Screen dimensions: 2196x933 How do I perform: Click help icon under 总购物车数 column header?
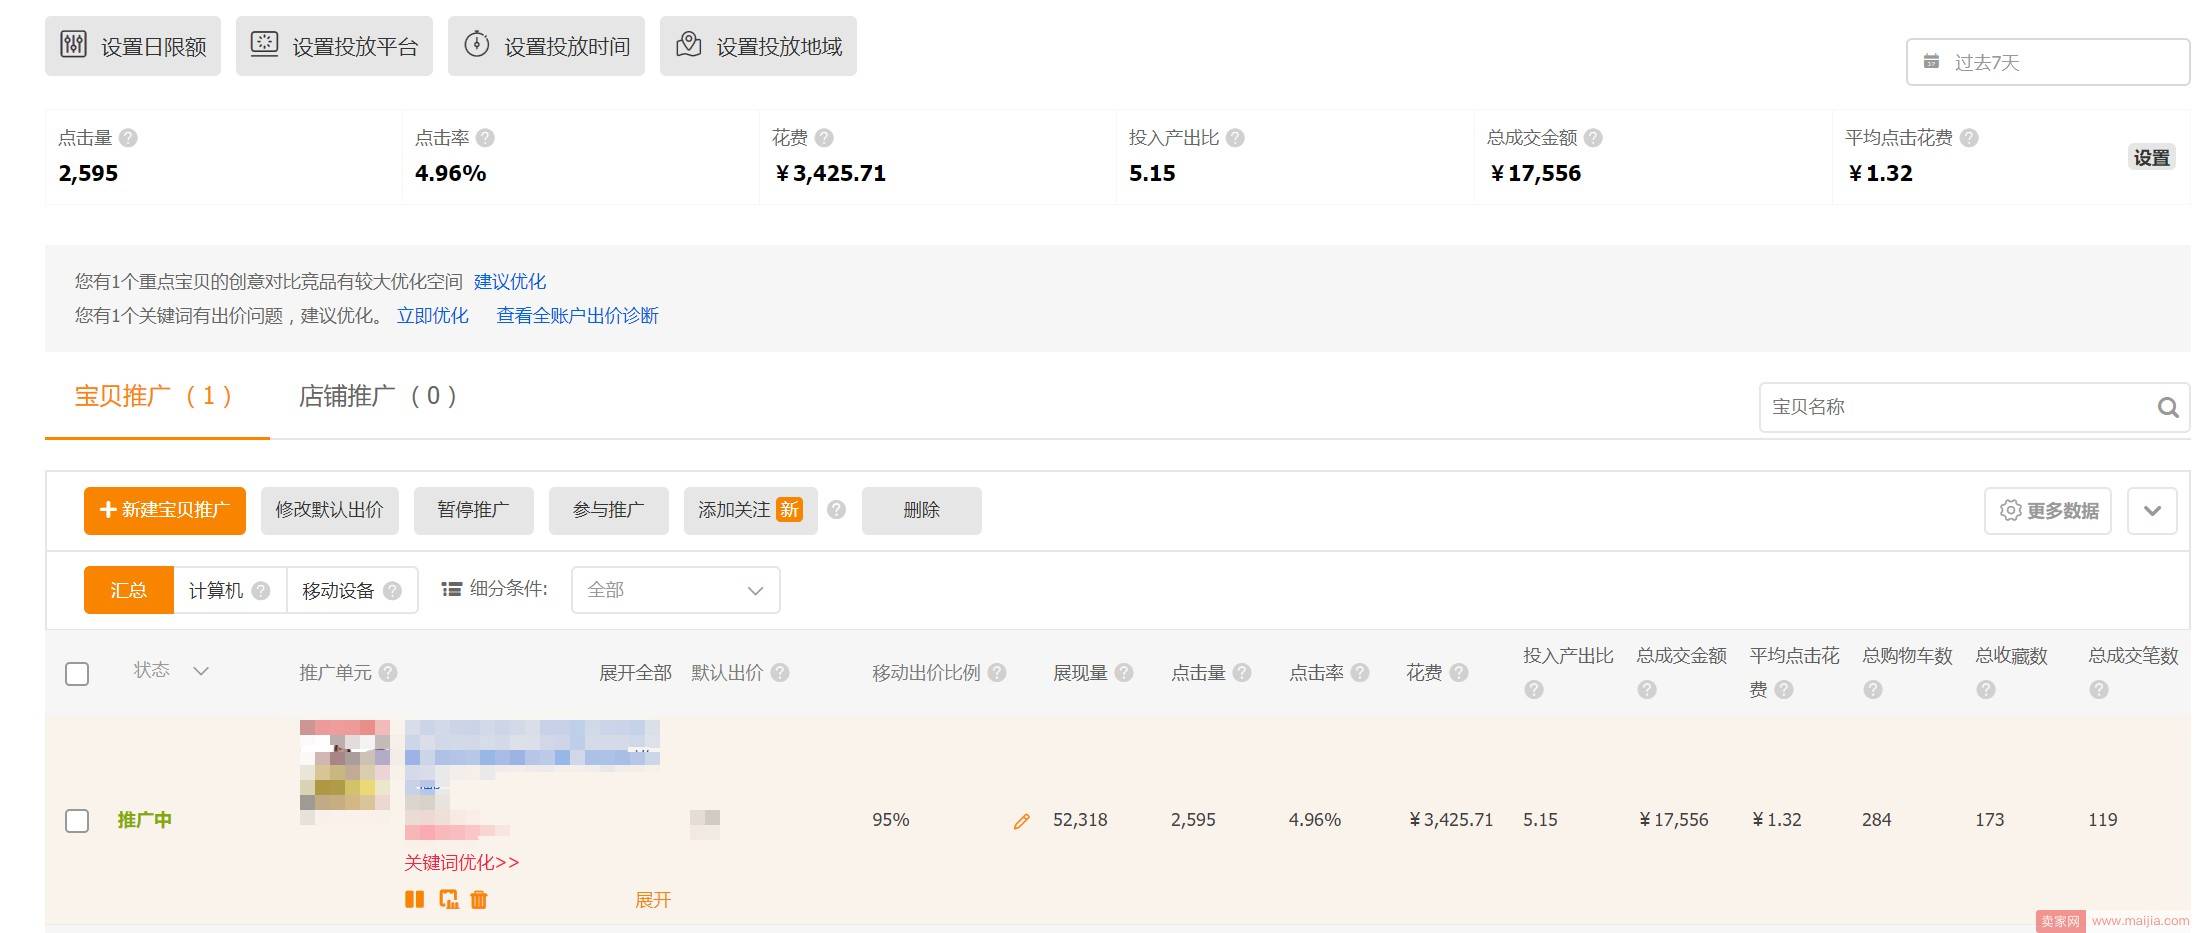(x=1873, y=690)
